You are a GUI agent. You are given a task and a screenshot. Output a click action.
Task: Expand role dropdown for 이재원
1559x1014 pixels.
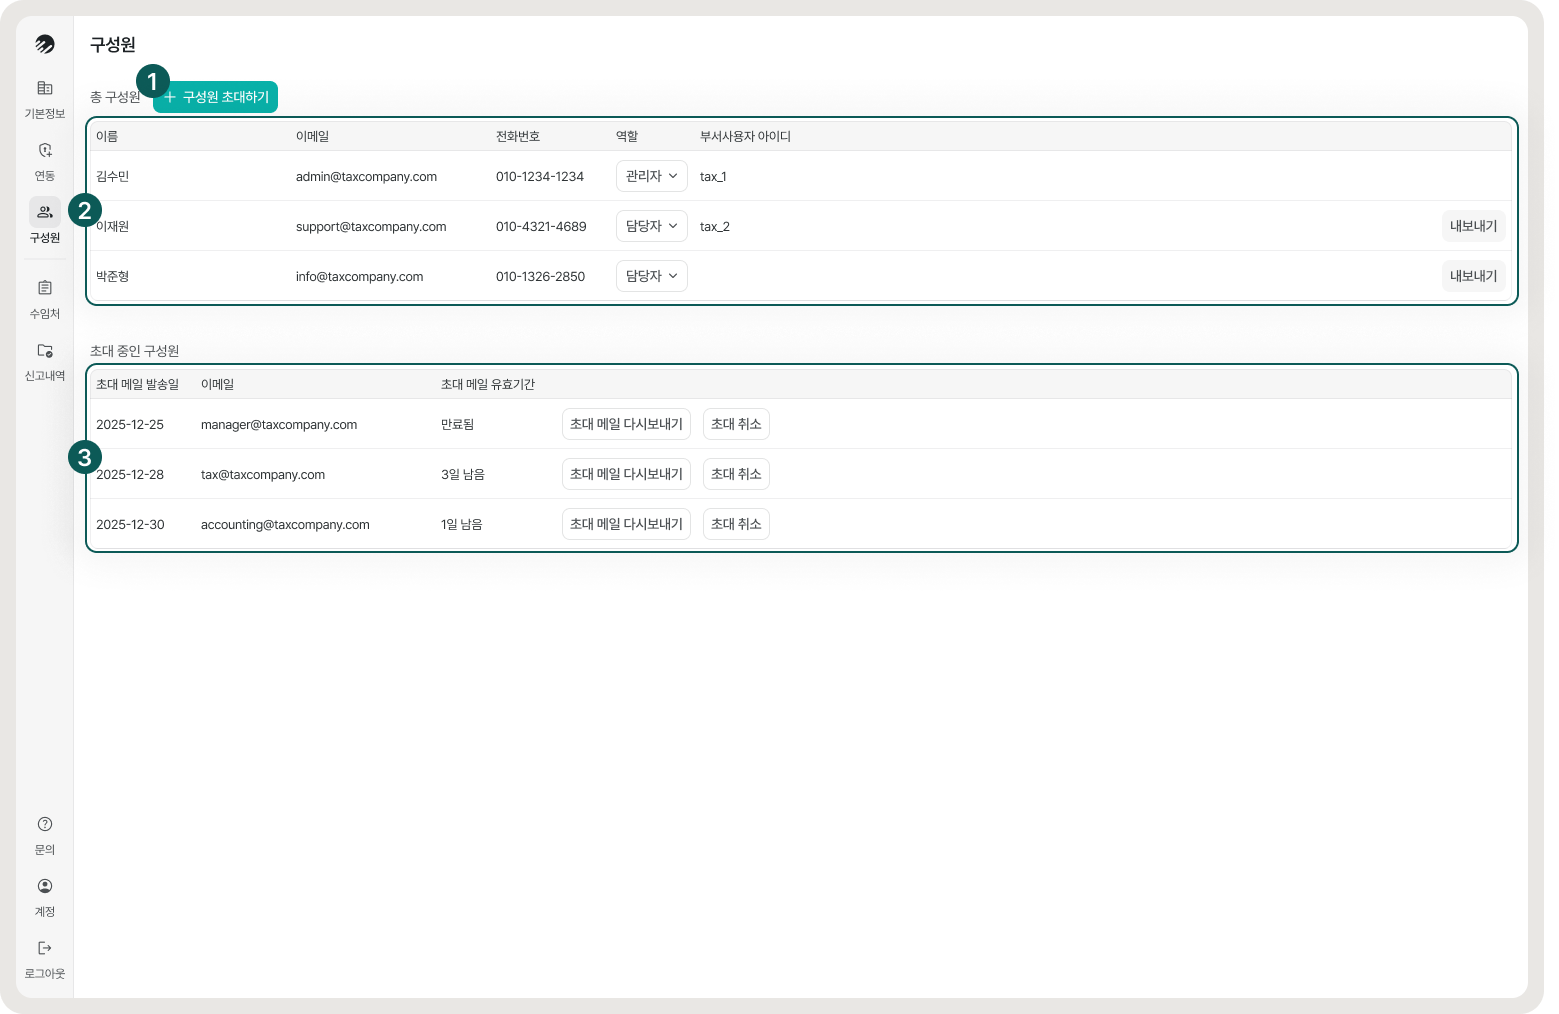tap(651, 226)
